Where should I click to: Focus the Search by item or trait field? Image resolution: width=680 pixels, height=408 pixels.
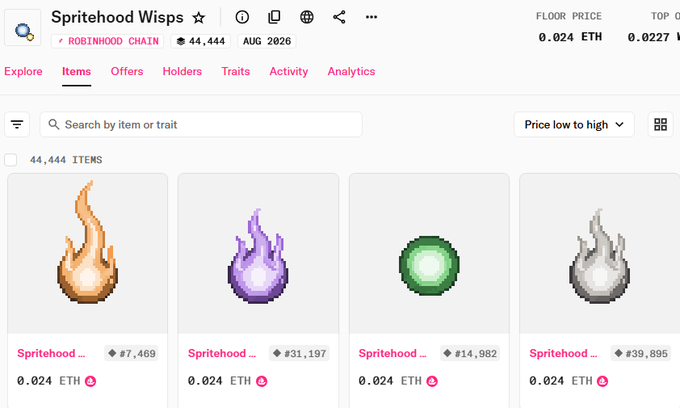pyautogui.click(x=201, y=124)
